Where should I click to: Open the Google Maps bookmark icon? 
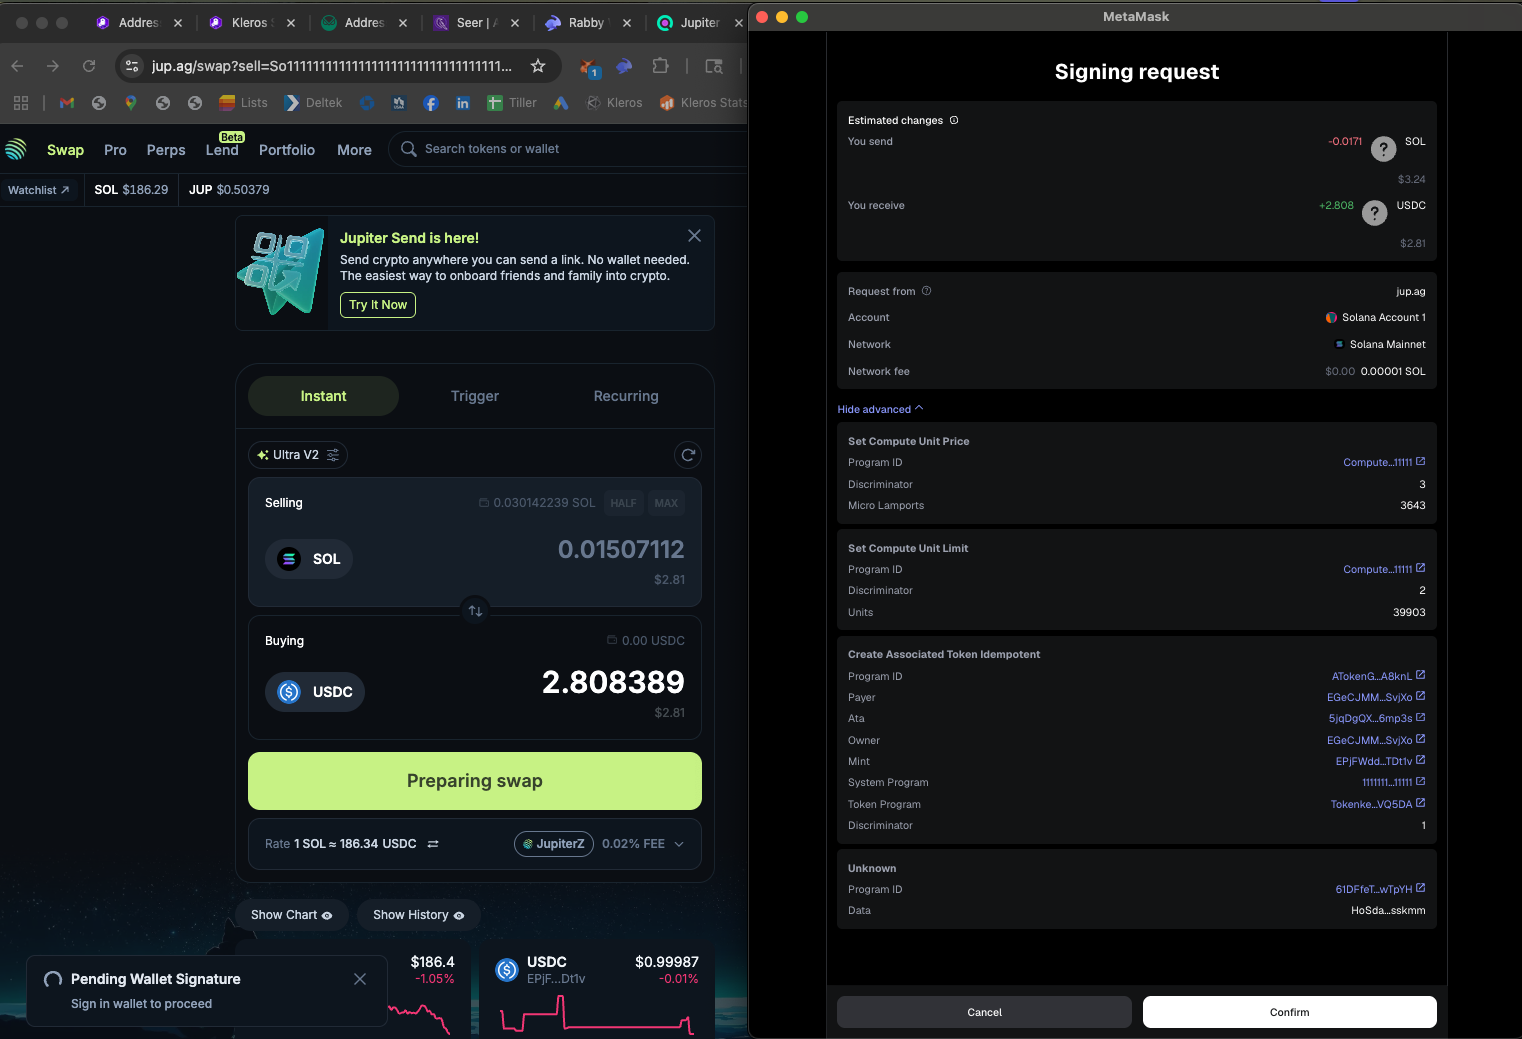coord(131,103)
